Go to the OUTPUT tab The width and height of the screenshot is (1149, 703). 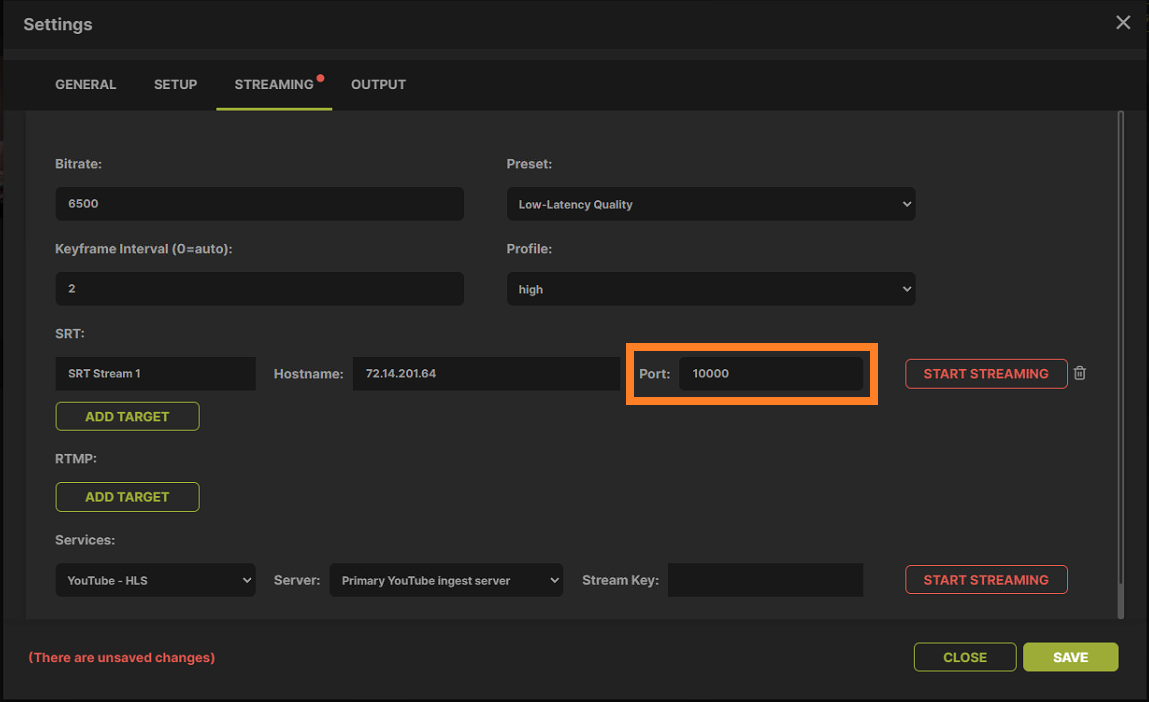378,84
